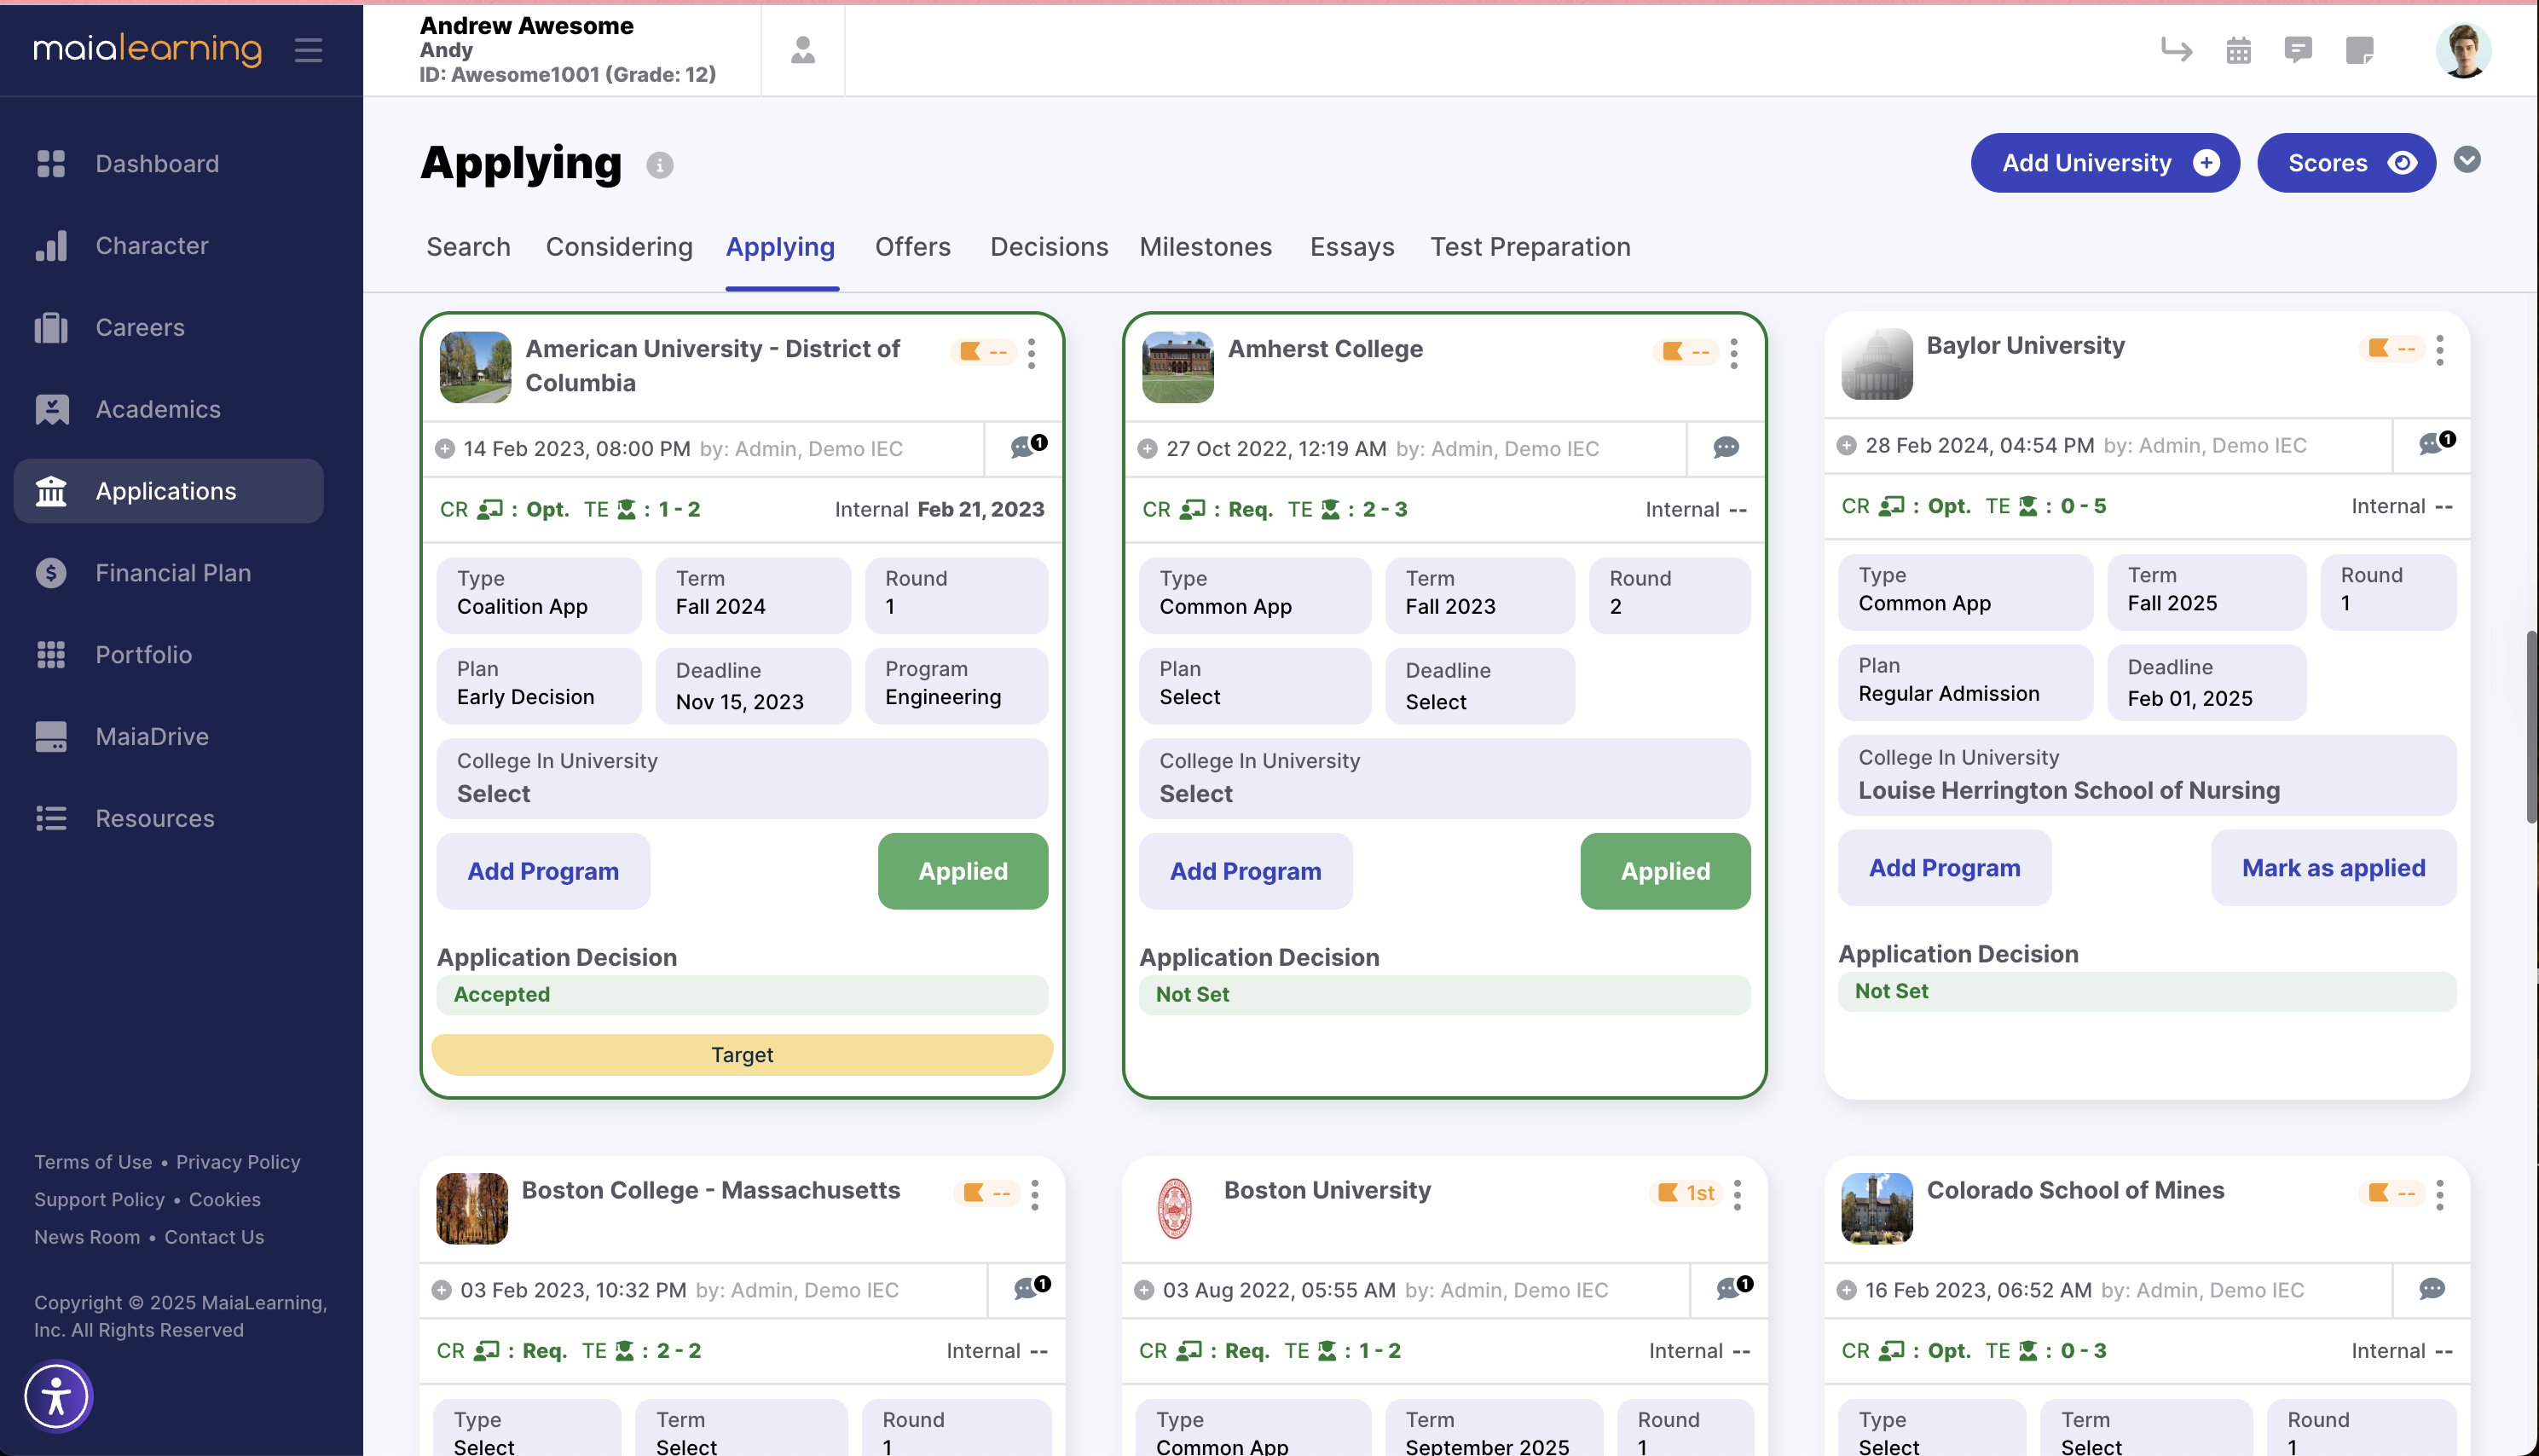Screen dimensions: 2539x1456
Task: Open the accessibility widget icon
Action: click(x=57, y=1396)
